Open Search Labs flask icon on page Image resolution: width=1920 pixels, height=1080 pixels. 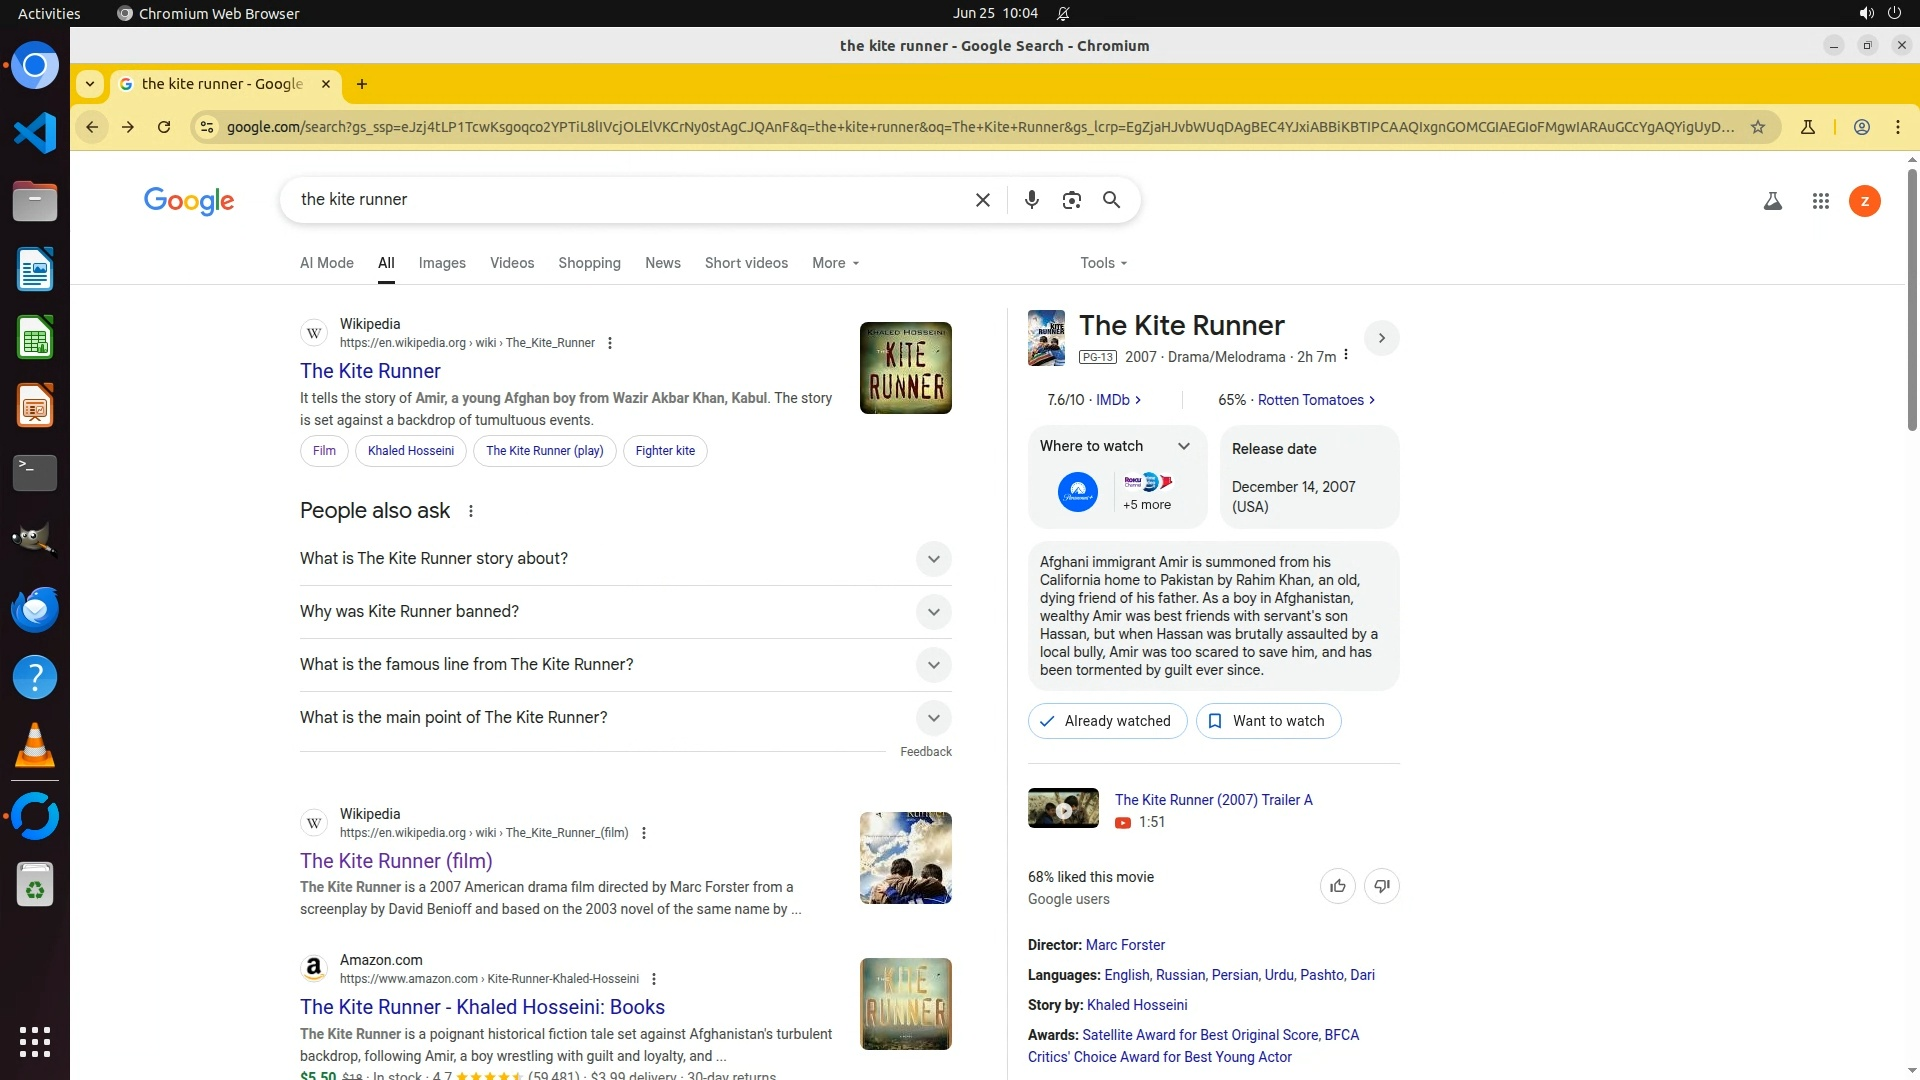point(1772,201)
